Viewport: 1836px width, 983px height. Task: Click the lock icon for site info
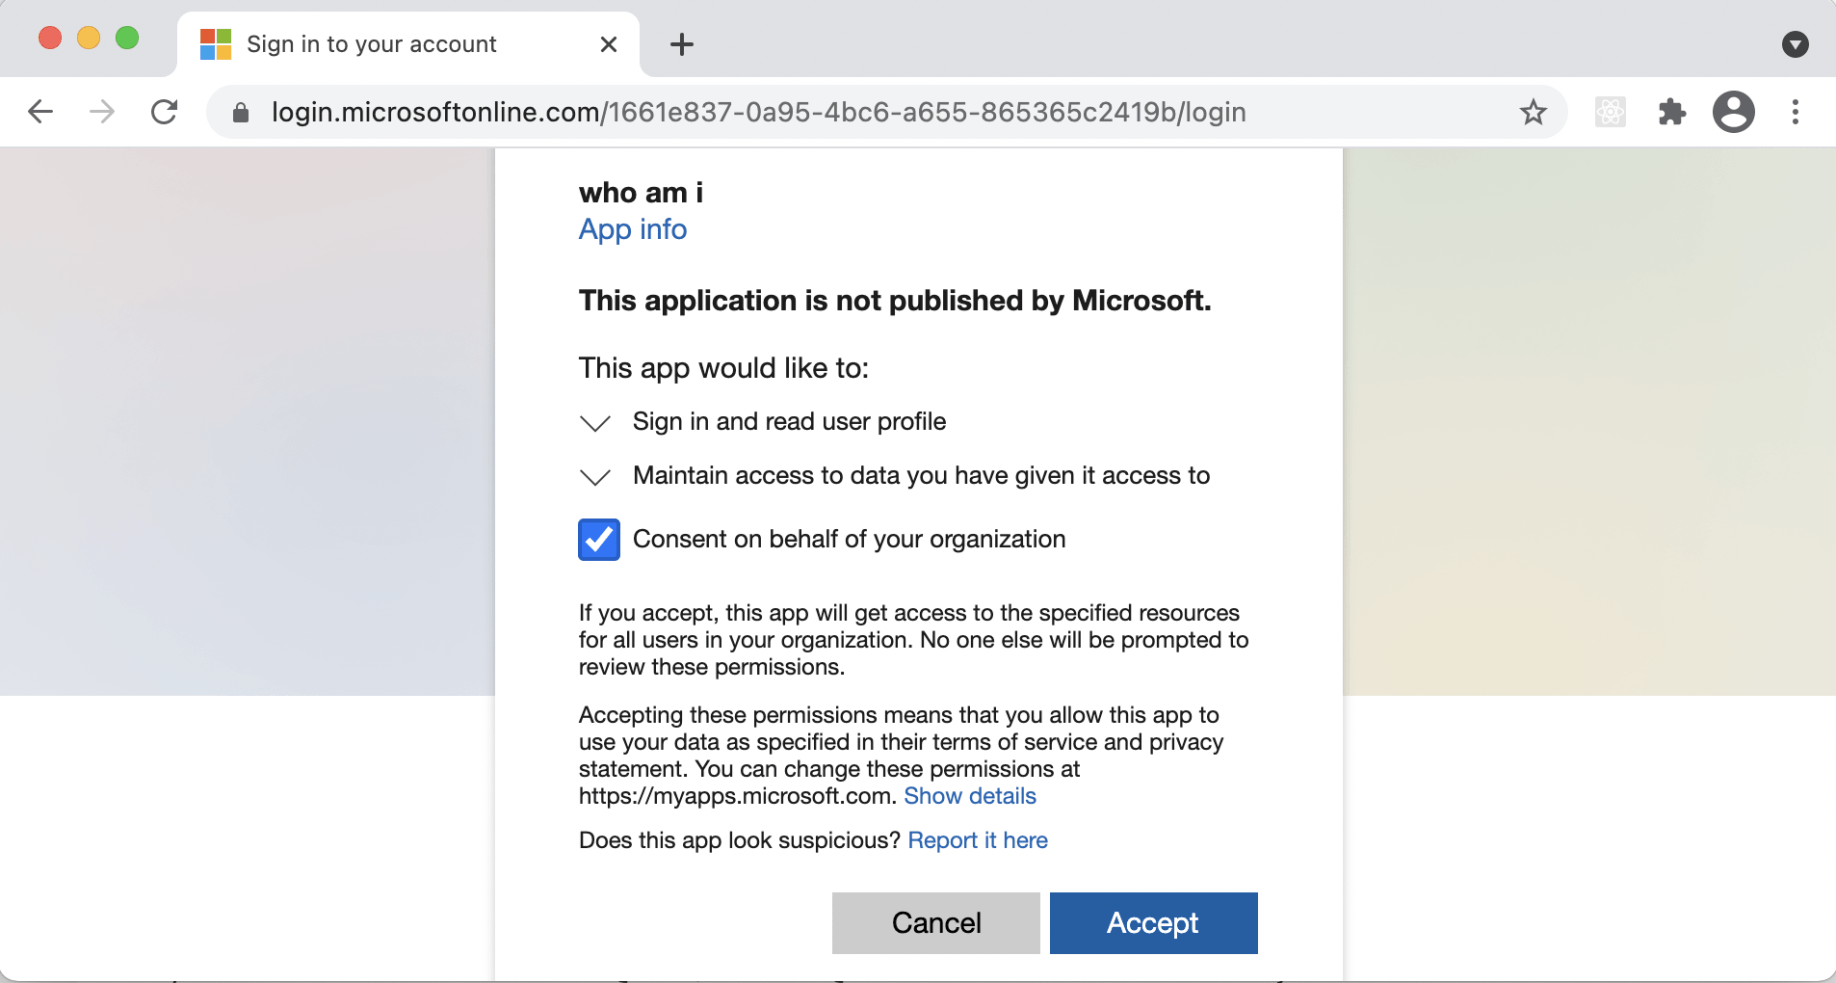click(x=241, y=113)
